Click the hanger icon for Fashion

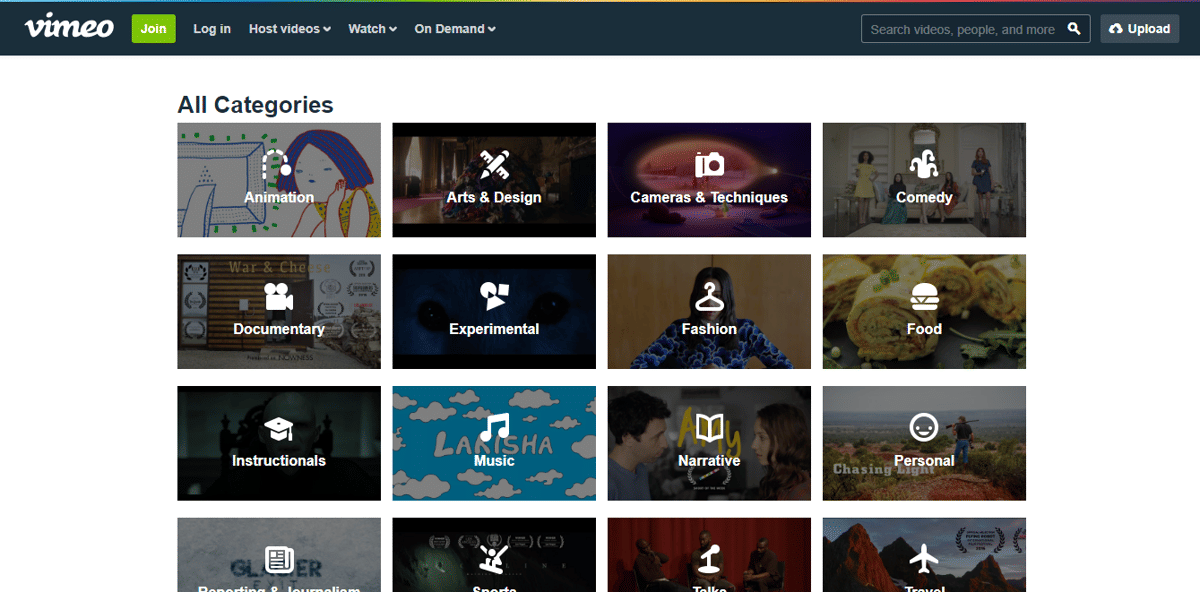point(709,296)
